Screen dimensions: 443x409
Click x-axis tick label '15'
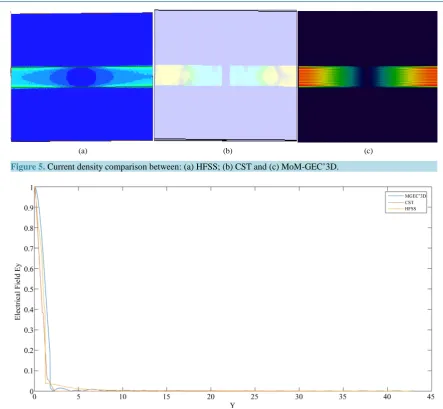pos(166,397)
